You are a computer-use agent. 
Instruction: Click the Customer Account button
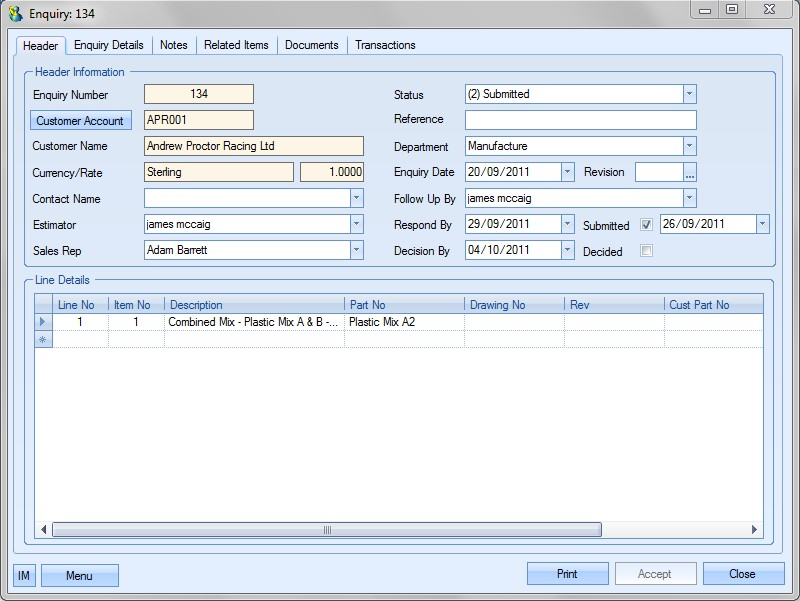coord(80,121)
